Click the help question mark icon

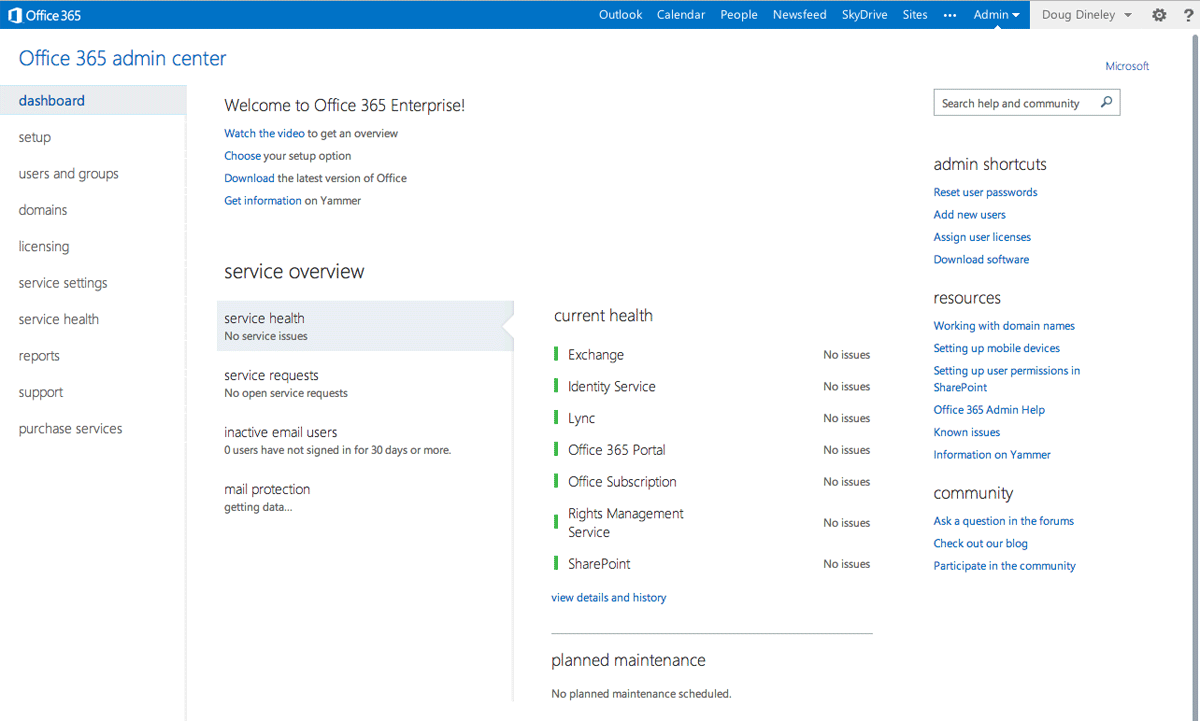tap(1188, 15)
